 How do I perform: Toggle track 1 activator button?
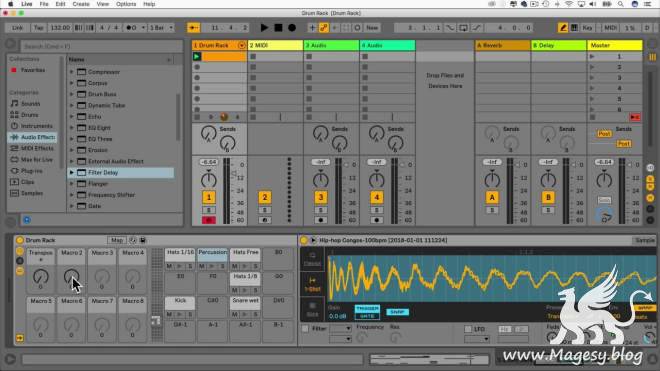coord(209,197)
